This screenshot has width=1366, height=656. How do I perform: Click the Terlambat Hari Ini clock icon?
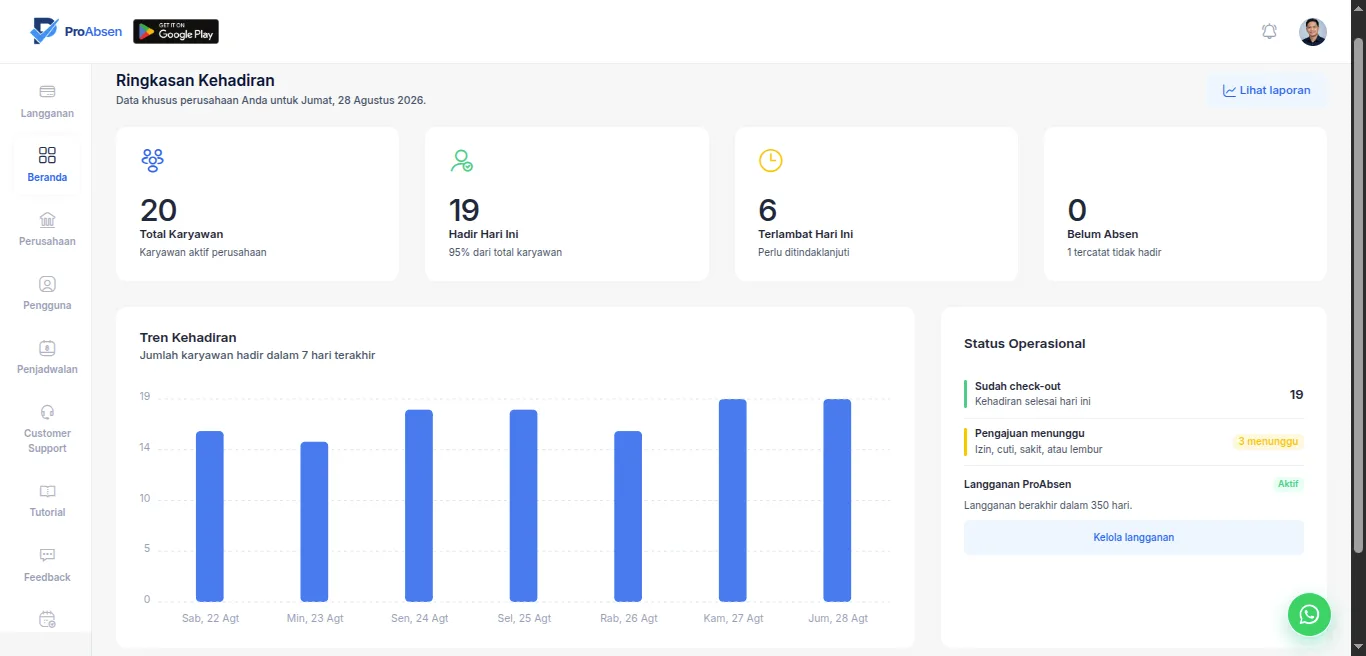coord(770,160)
